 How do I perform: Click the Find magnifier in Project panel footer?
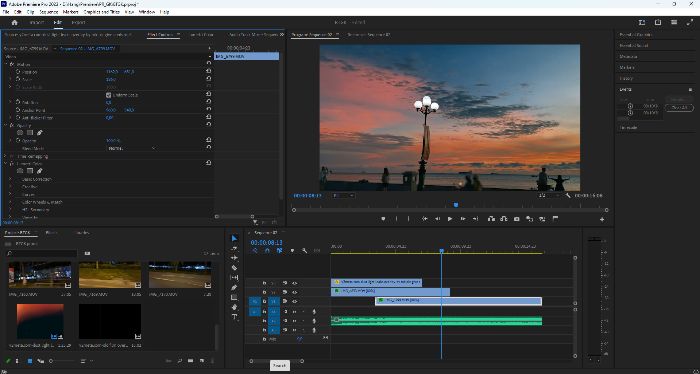tap(179, 361)
